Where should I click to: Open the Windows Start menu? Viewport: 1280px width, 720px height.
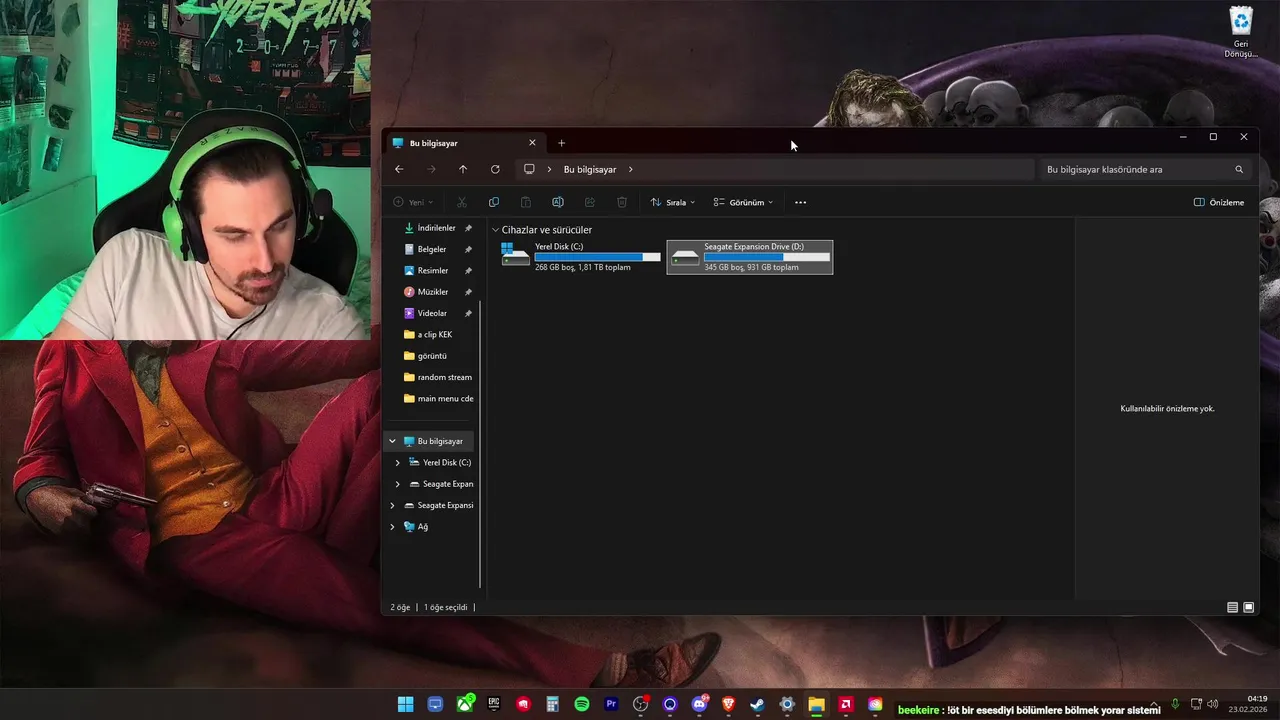(405, 704)
